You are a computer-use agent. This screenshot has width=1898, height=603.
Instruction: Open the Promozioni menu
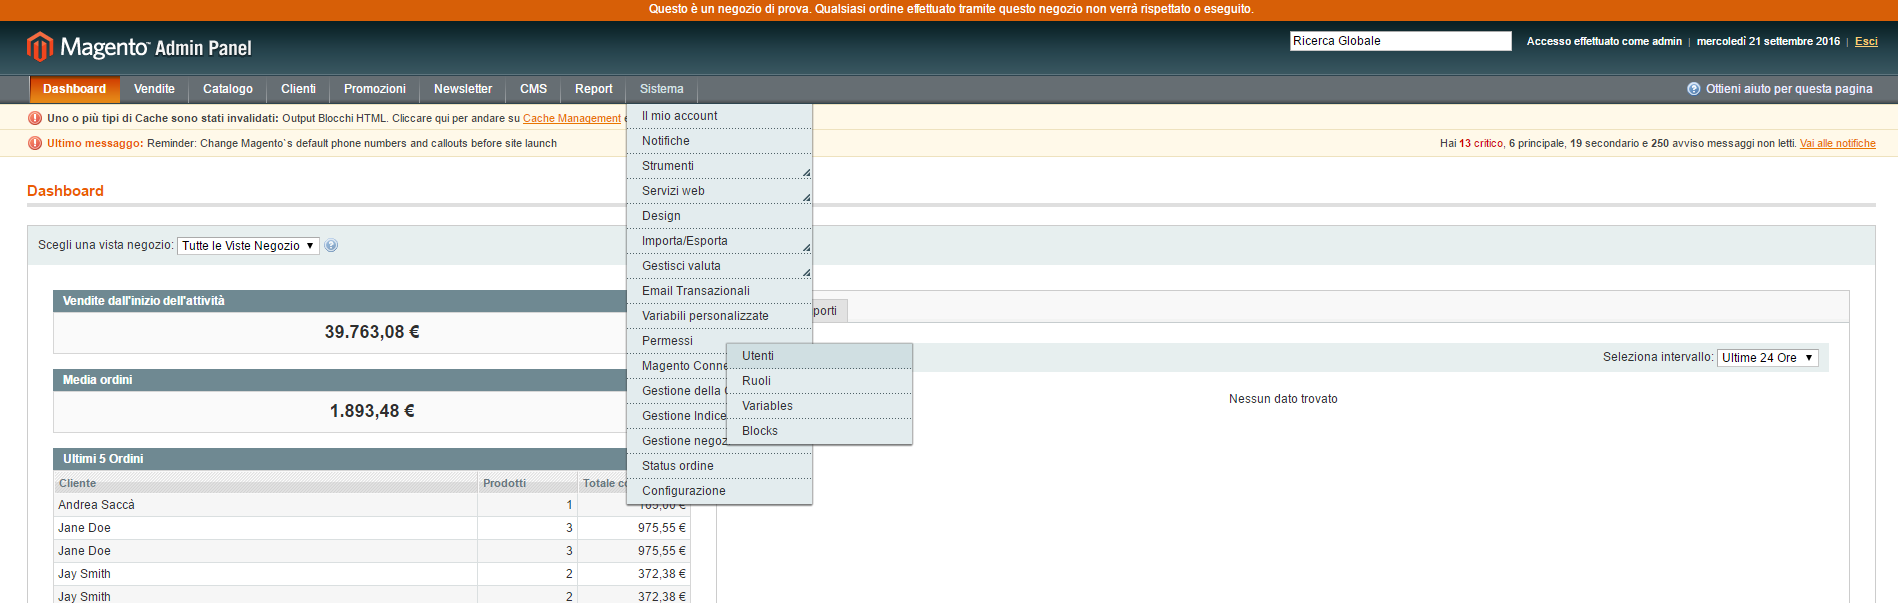[x=375, y=89]
